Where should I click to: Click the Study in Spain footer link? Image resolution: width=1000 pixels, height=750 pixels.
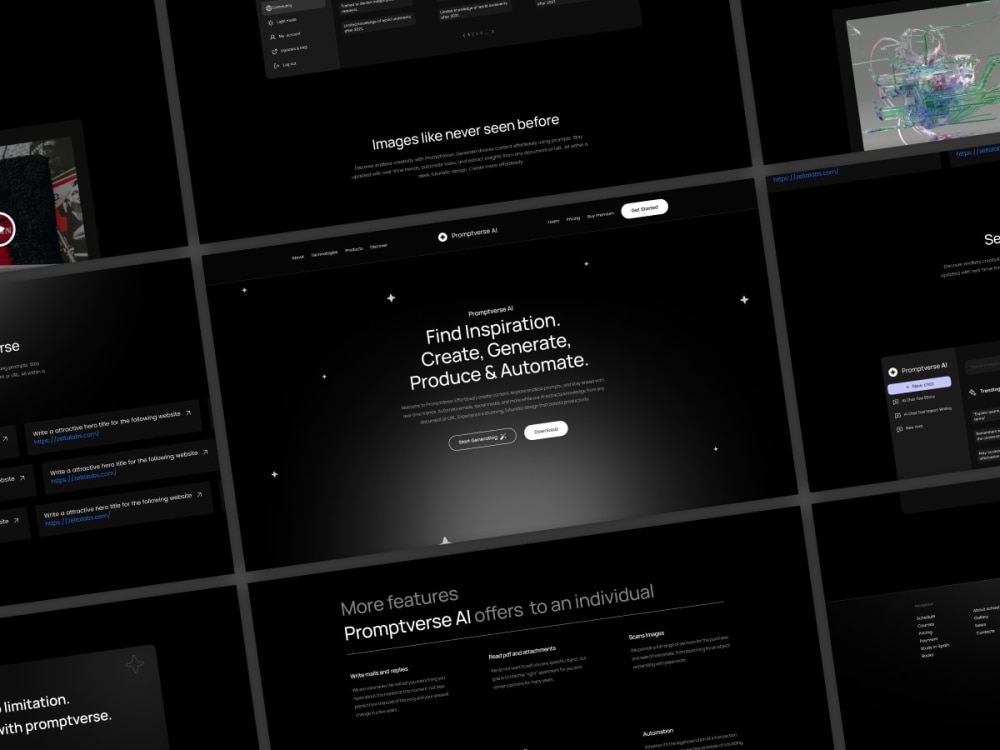(x=935, y=647)
